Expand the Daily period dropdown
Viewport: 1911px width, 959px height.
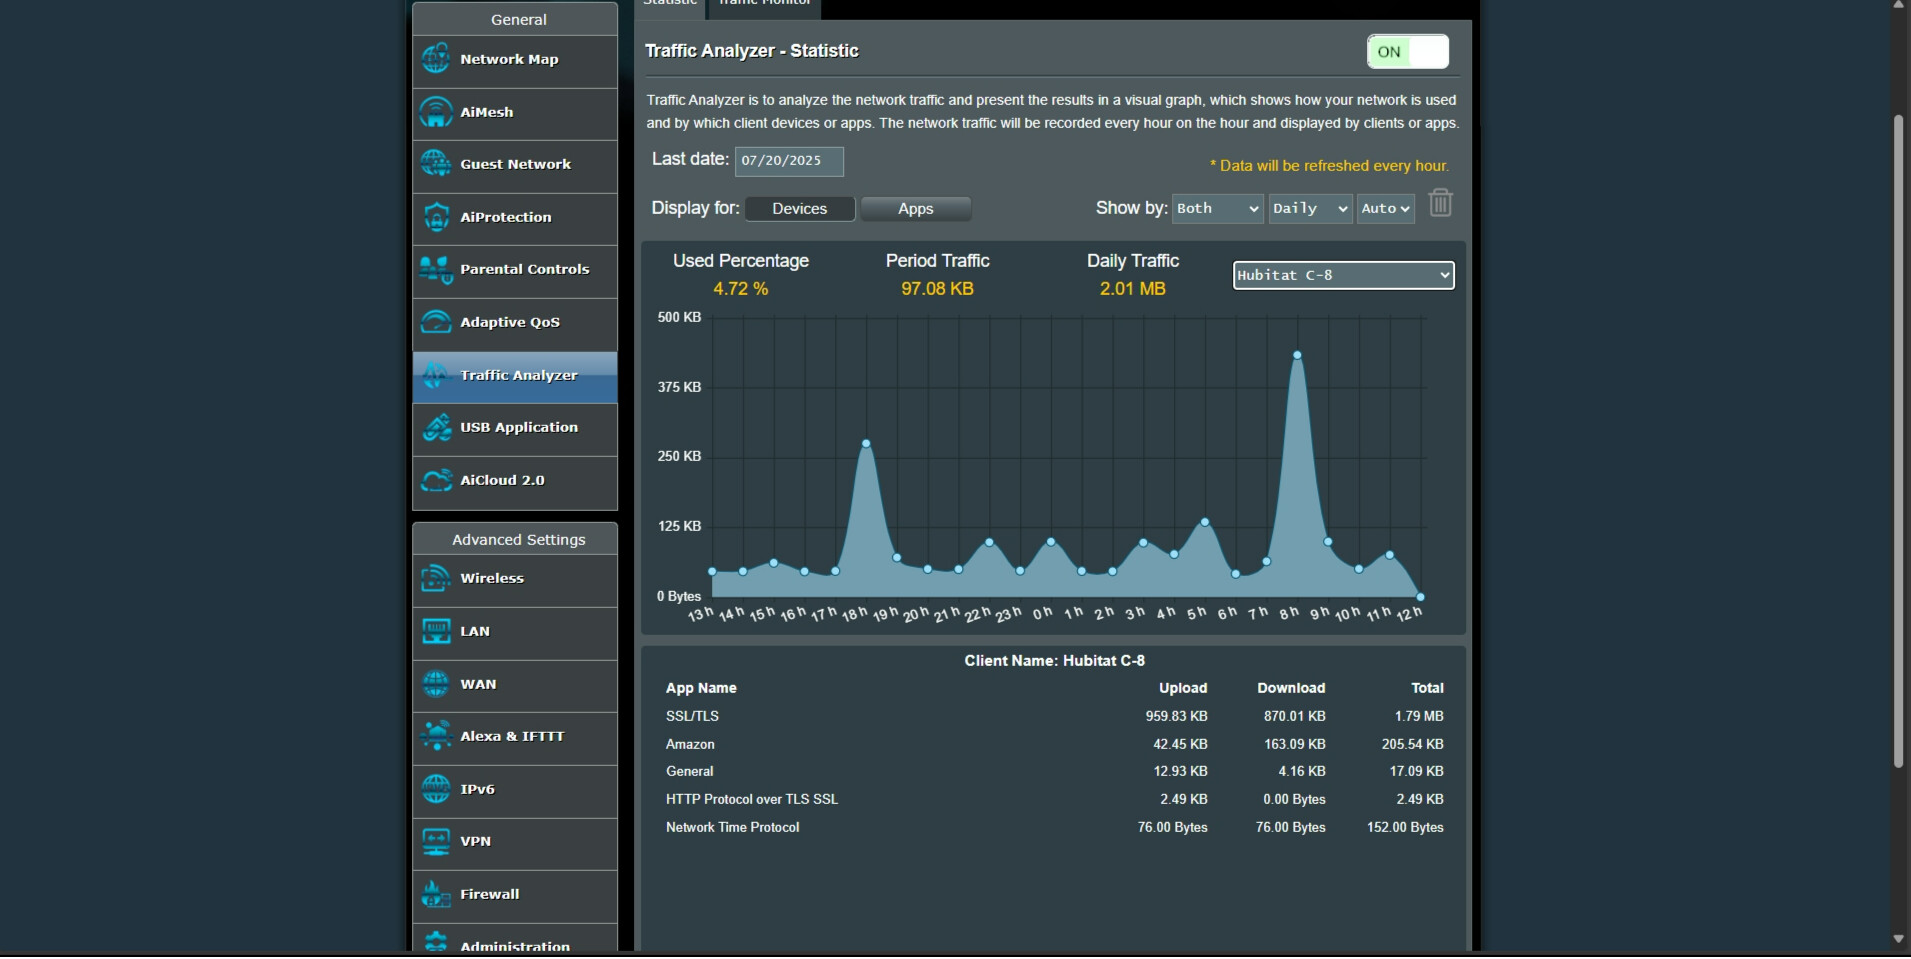(1310, 209)
